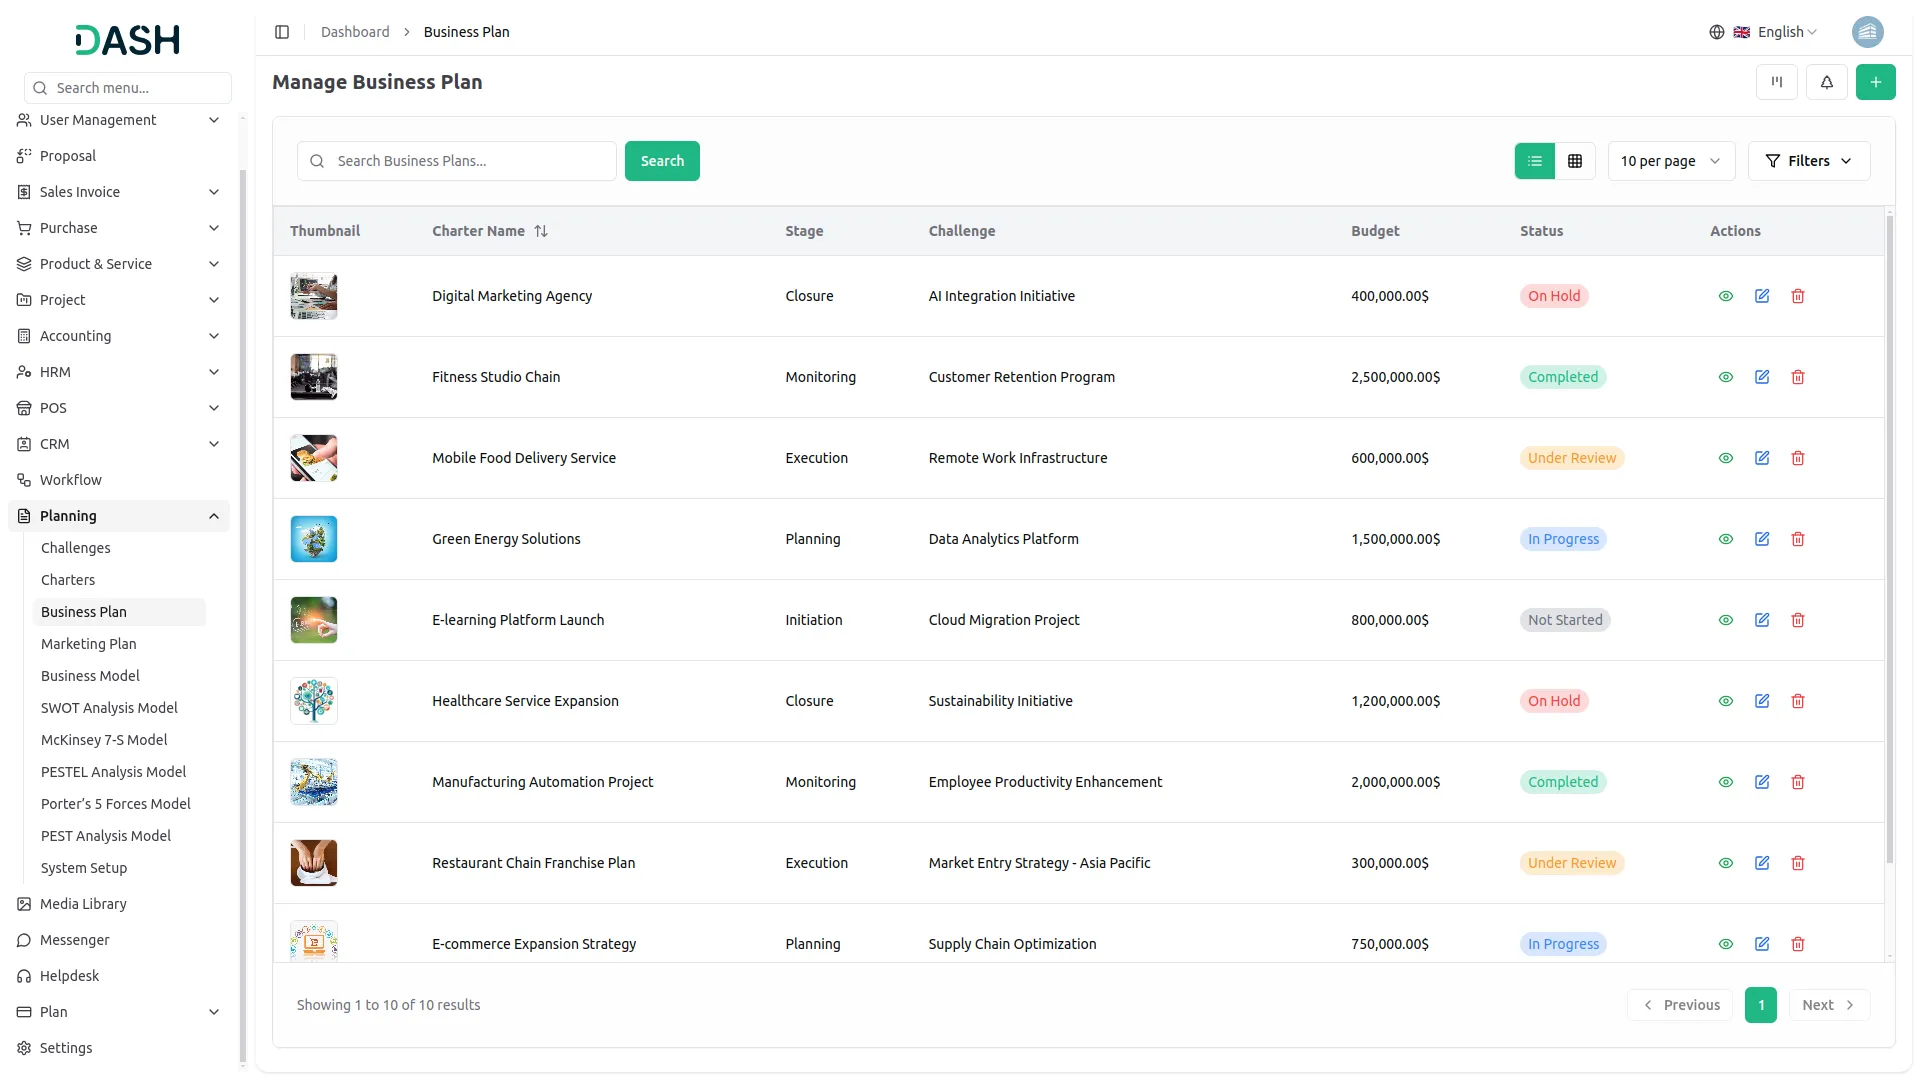Switch to list view

[1534, 161]
